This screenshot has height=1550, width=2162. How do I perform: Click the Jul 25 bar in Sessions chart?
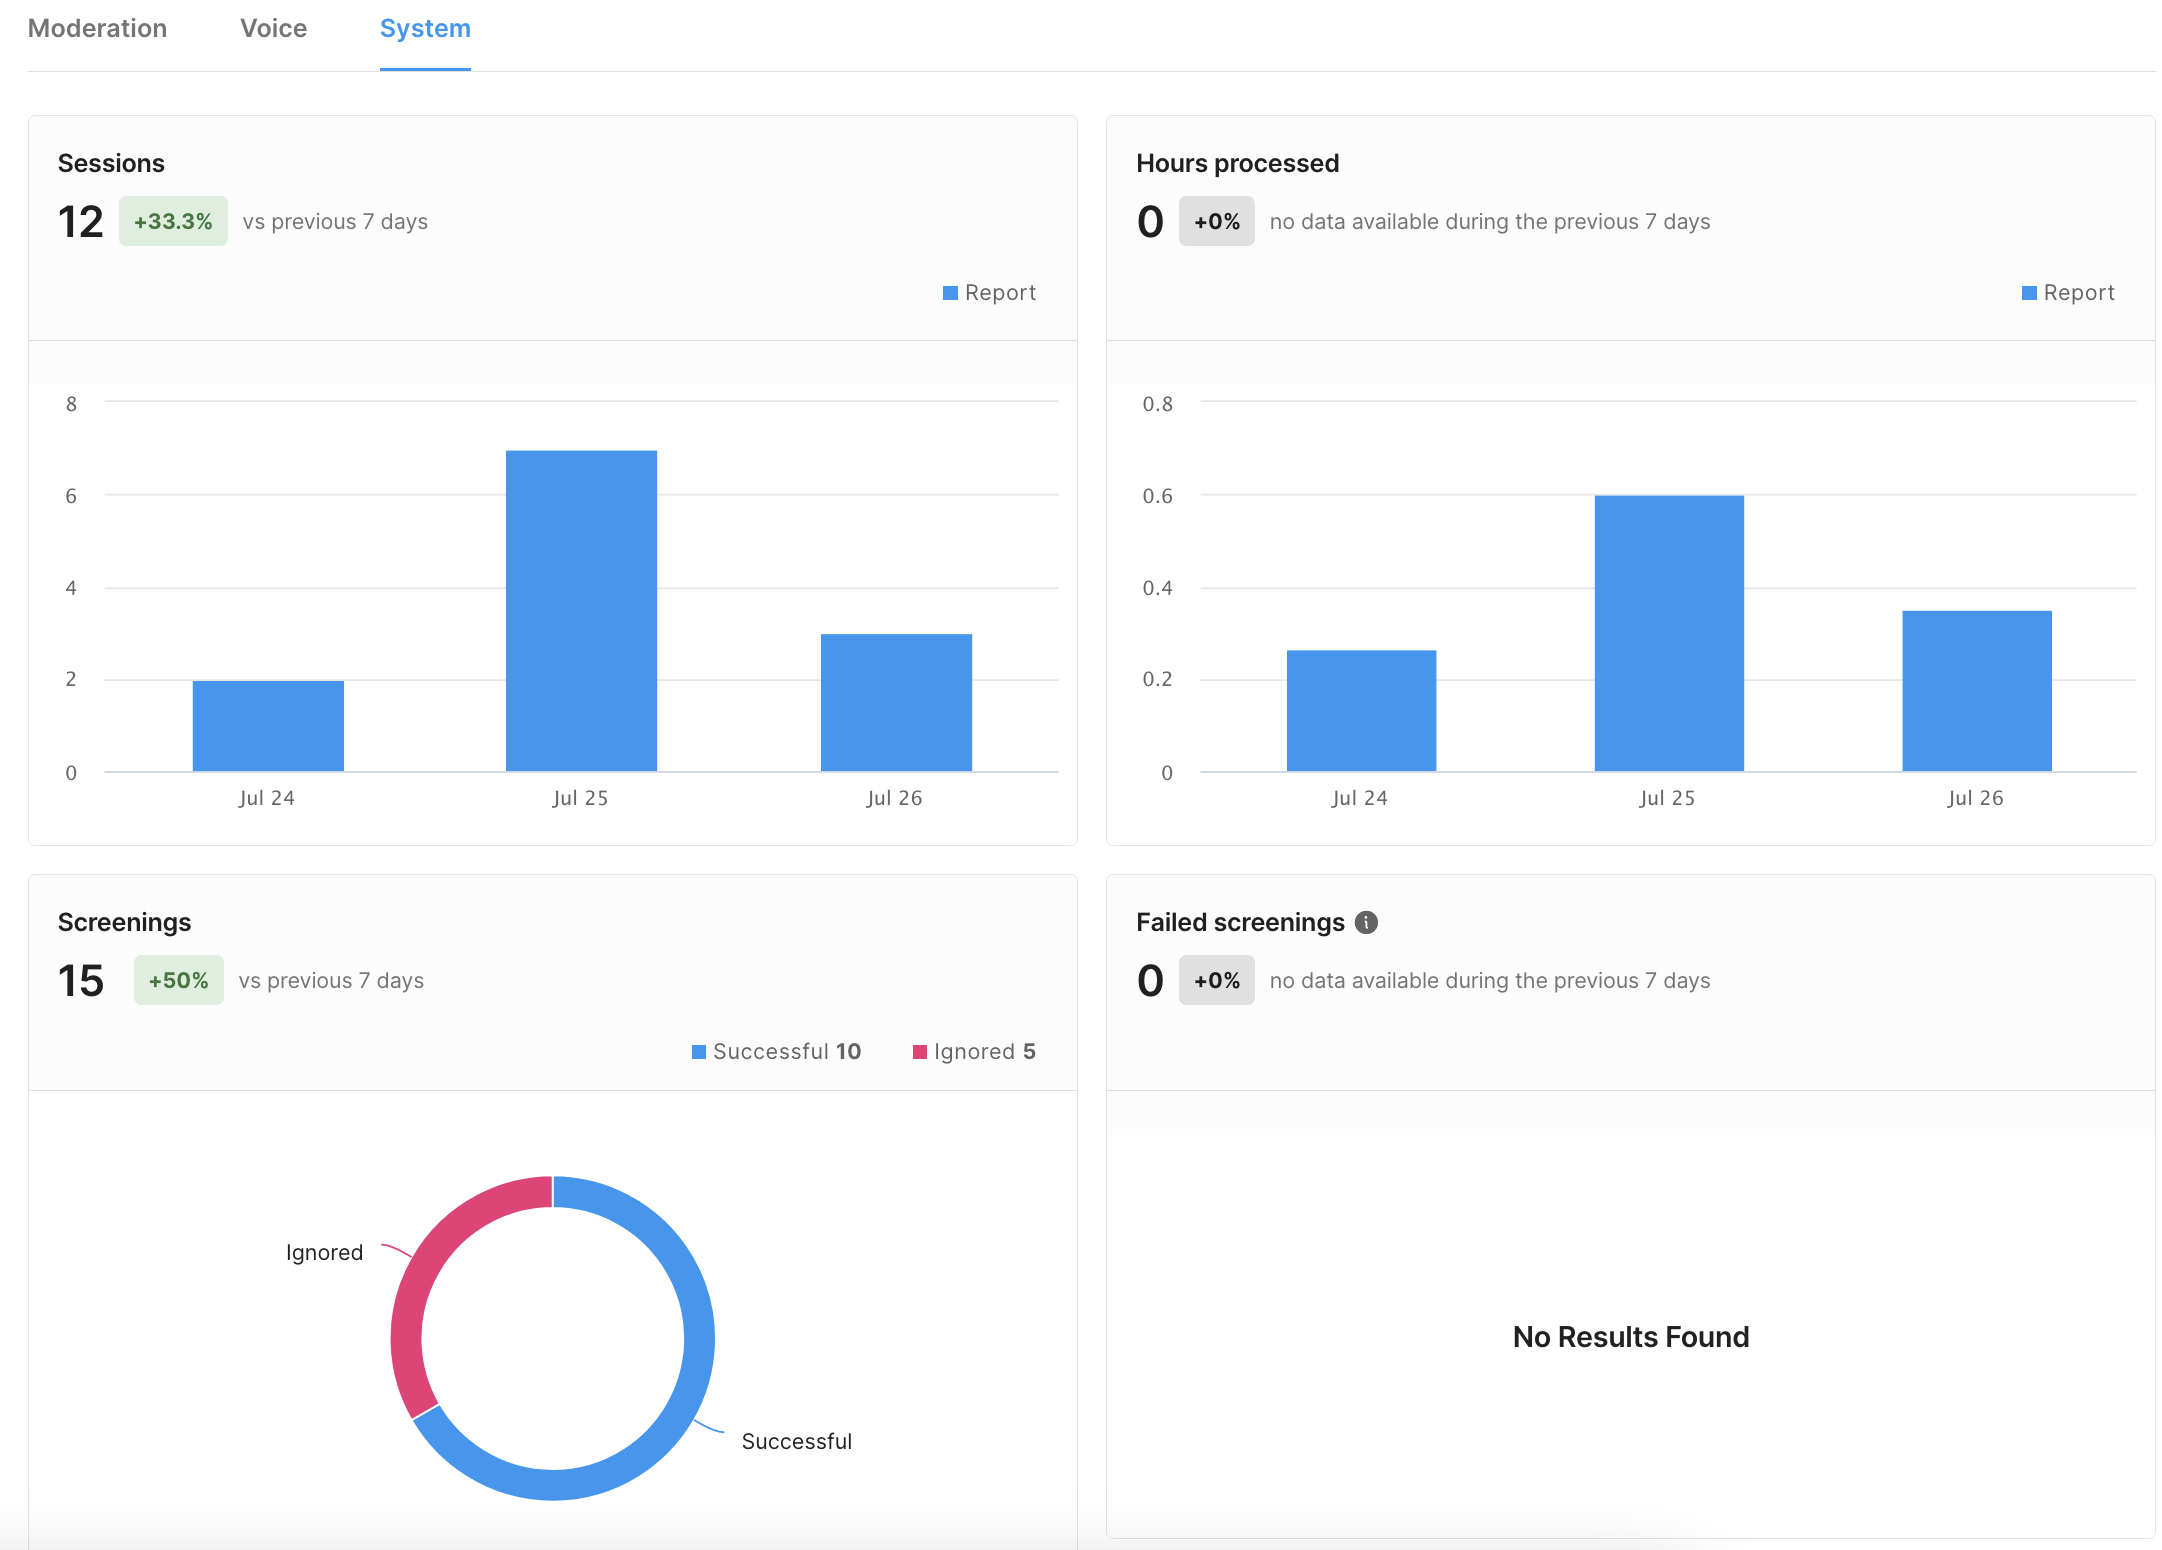point(581,610)
